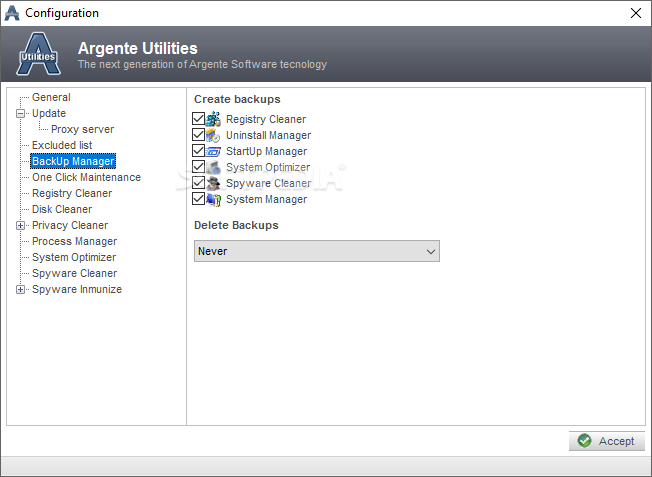Select Registry Cleaner in the settings tree

coord(72,193)
